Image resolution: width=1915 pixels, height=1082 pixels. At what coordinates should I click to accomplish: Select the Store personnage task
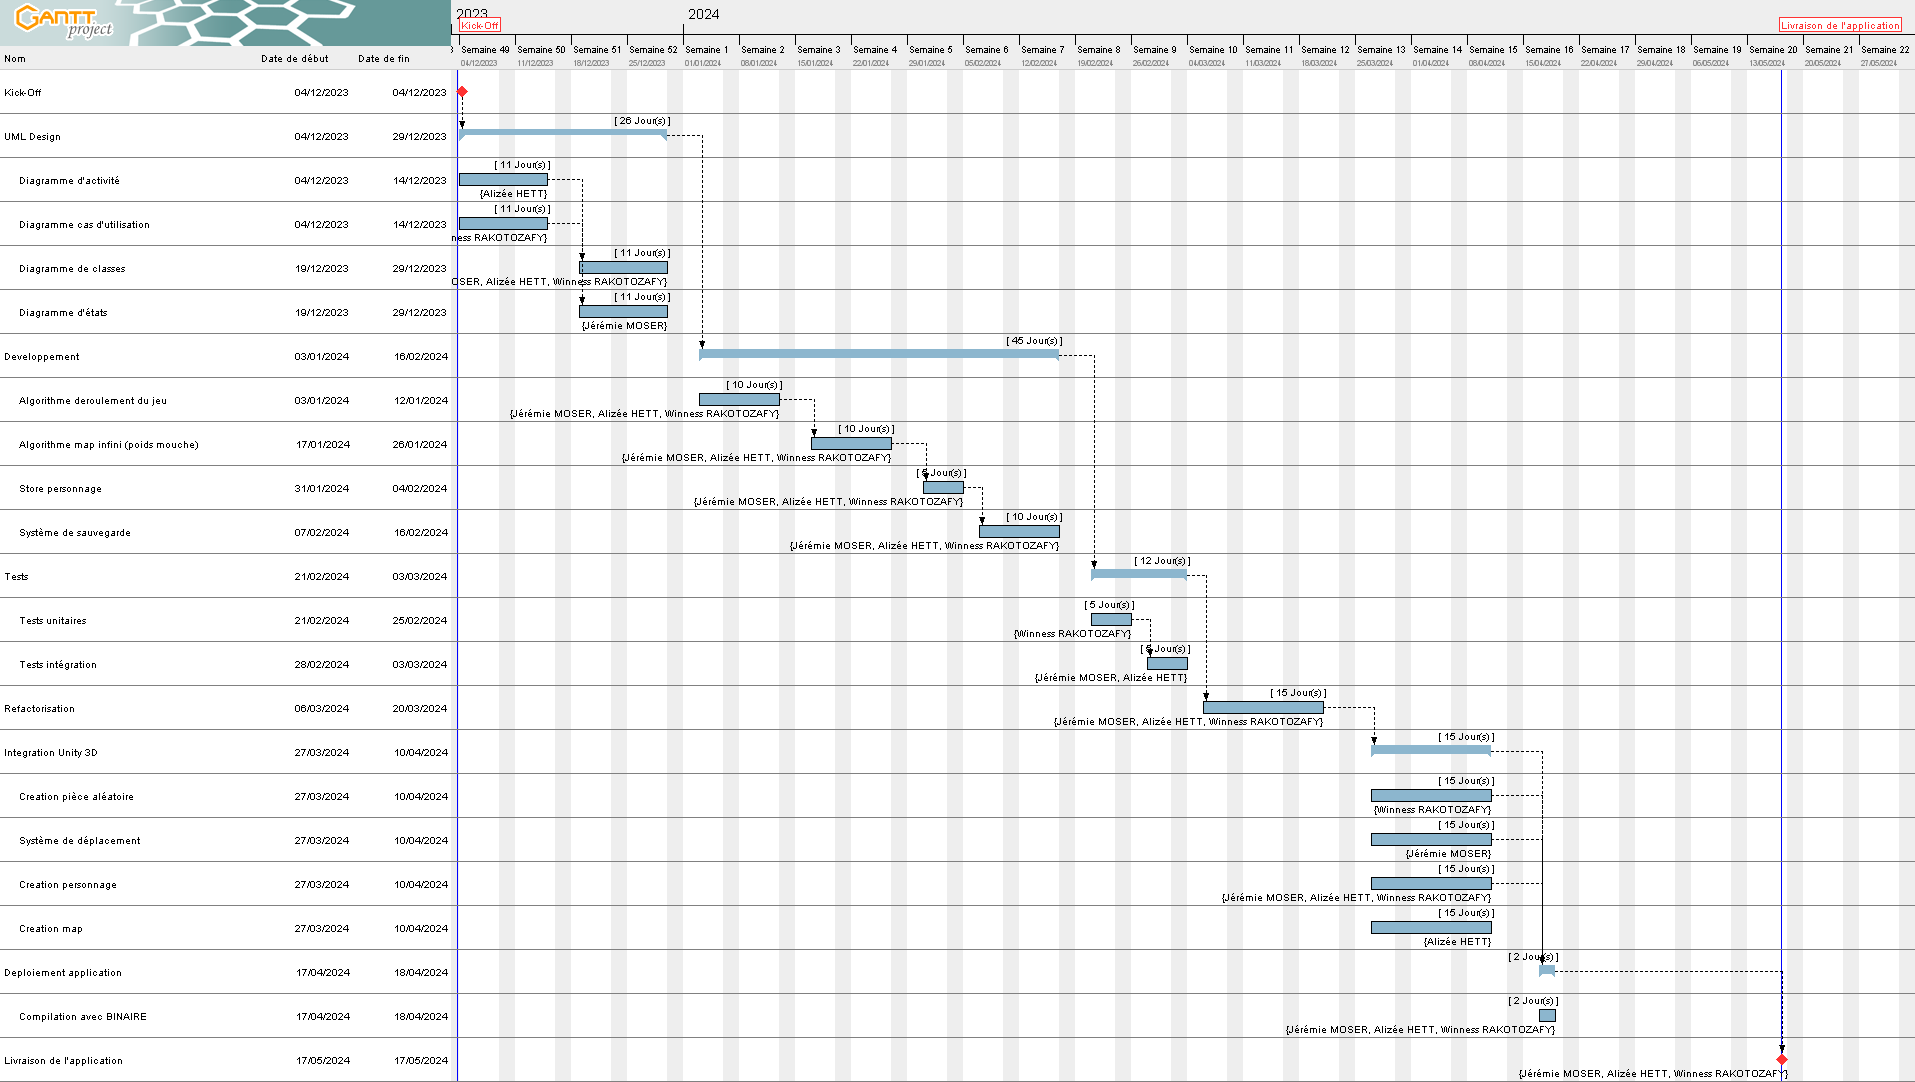(x=60, y=489)
